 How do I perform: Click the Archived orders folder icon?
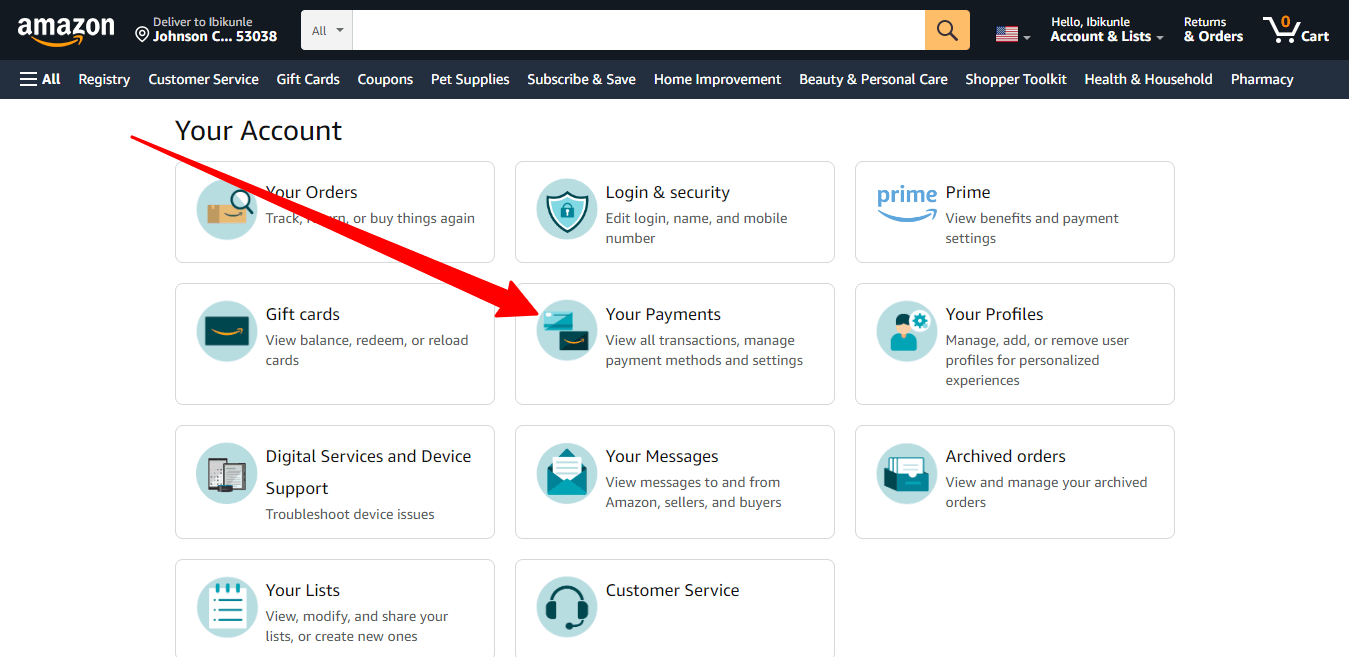pos(907,473)
